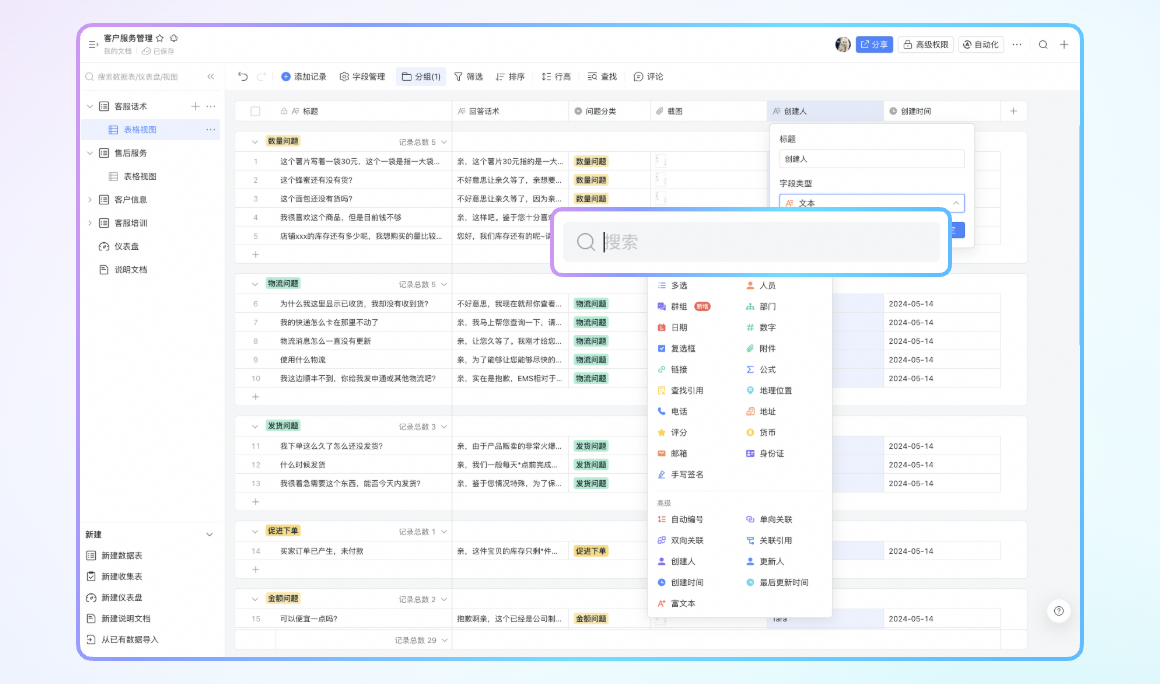Image resolution: width=1160 pixels, height=684 pixels.
Task: Collapse the 售后服务 tree node
Action: tap(90, 153)
